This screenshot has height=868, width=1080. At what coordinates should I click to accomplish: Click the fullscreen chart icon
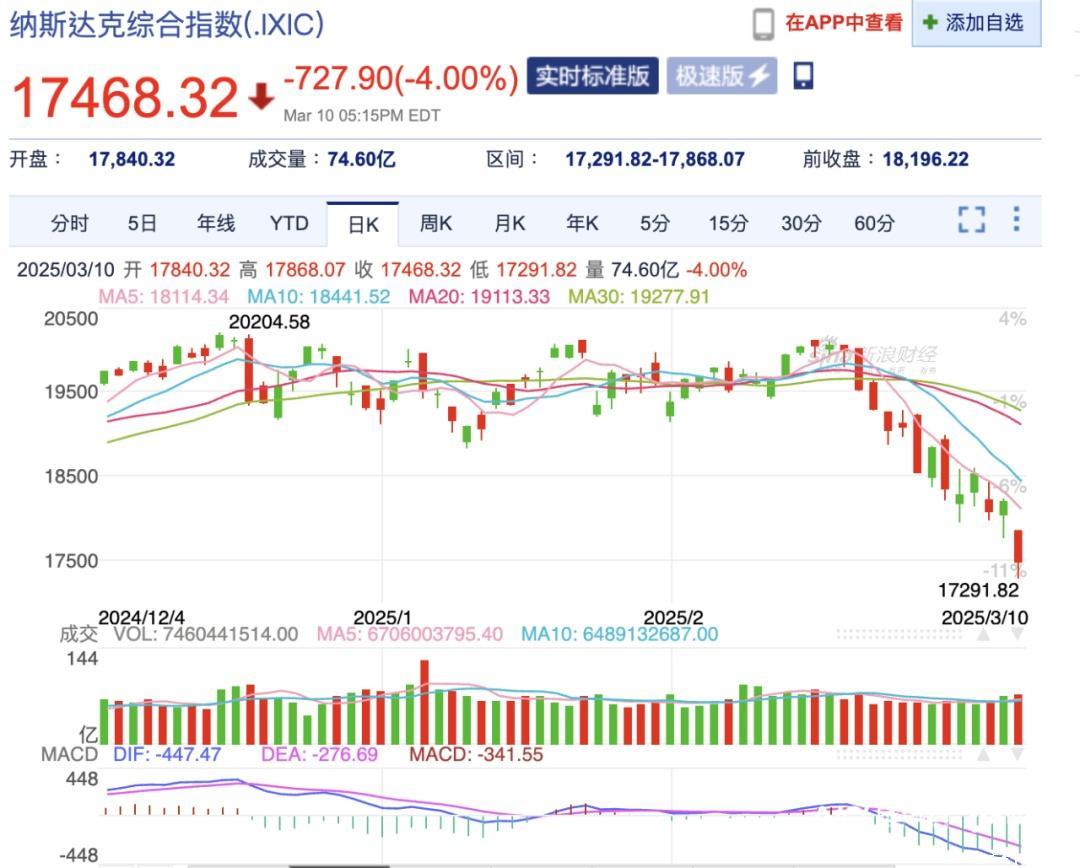point(971,220)
